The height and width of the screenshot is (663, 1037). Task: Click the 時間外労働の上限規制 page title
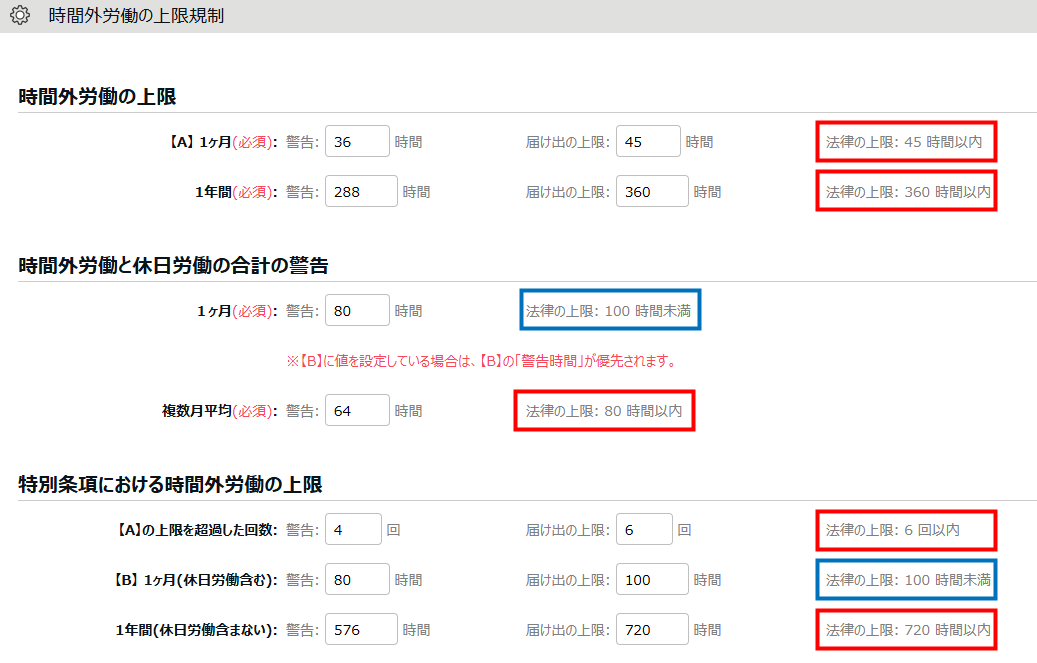tap(136, 16)
